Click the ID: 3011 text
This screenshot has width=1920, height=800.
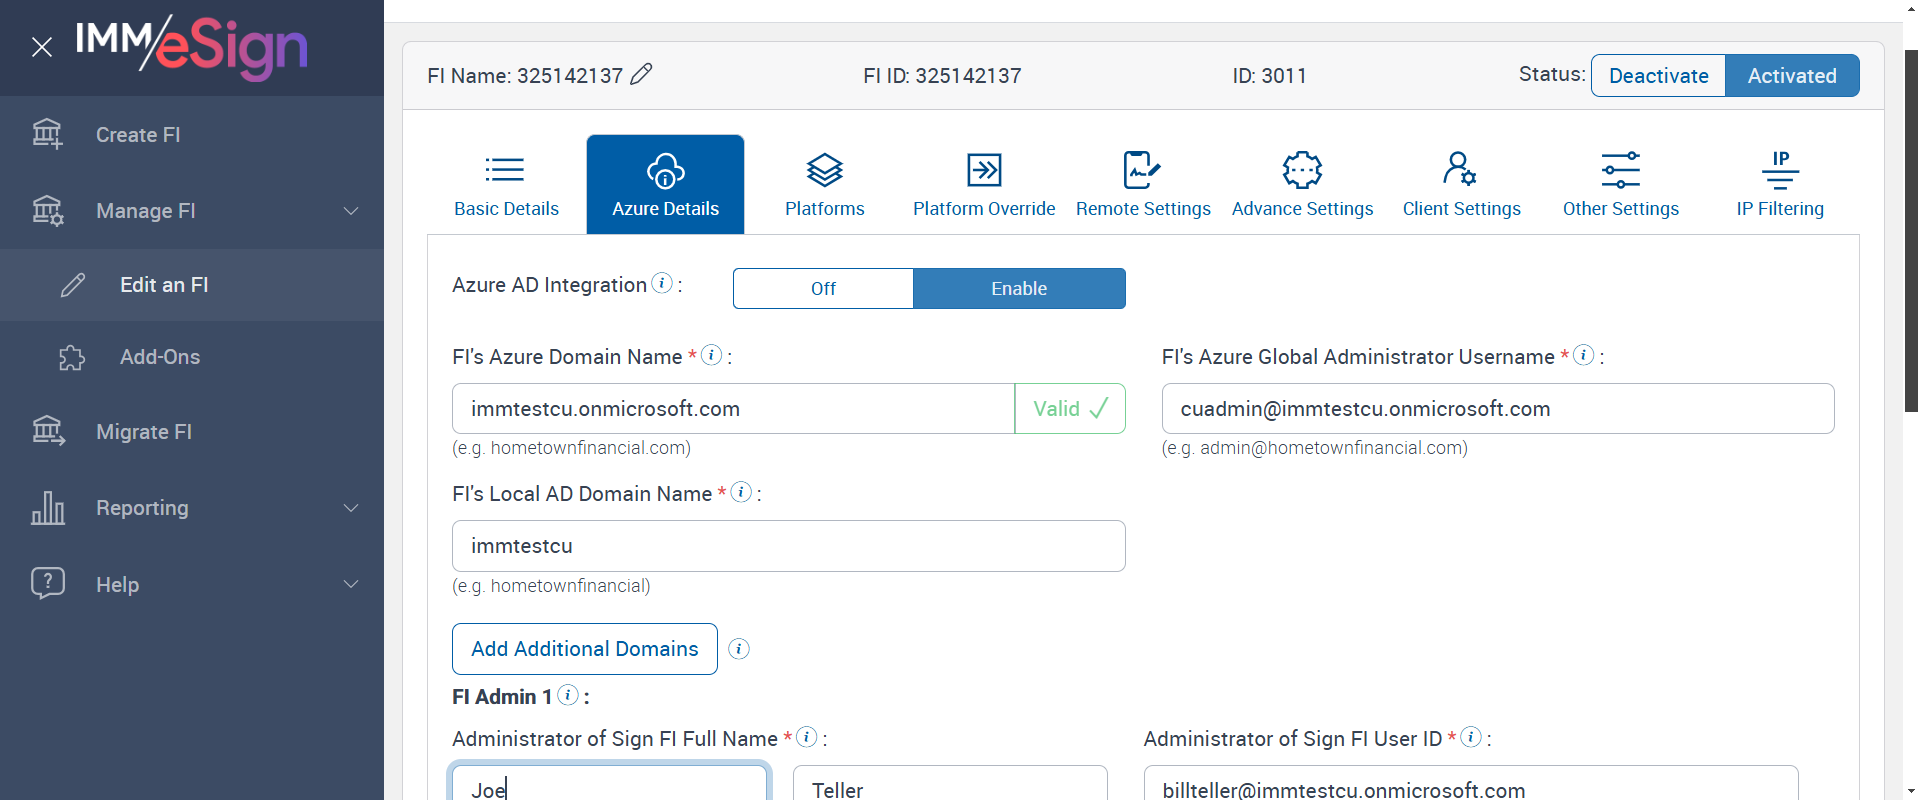(1269, 76)
